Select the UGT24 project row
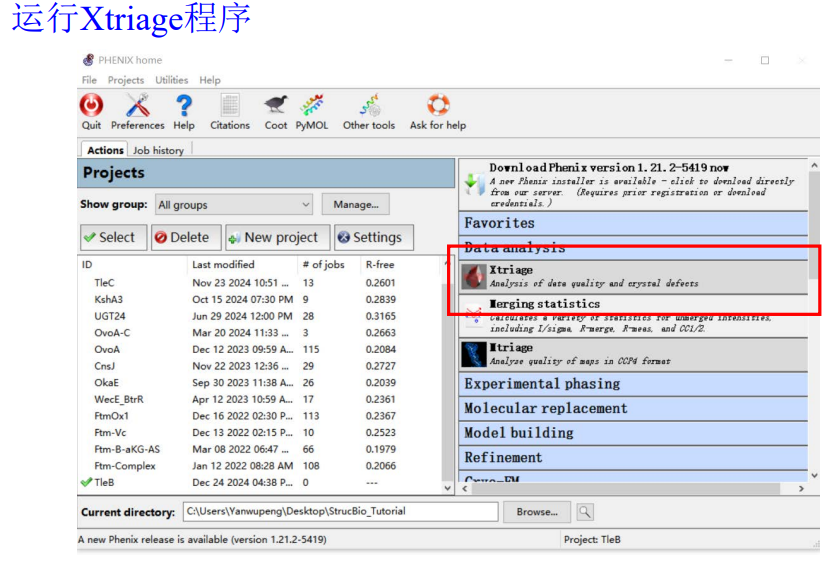 (x=260, y=316)
